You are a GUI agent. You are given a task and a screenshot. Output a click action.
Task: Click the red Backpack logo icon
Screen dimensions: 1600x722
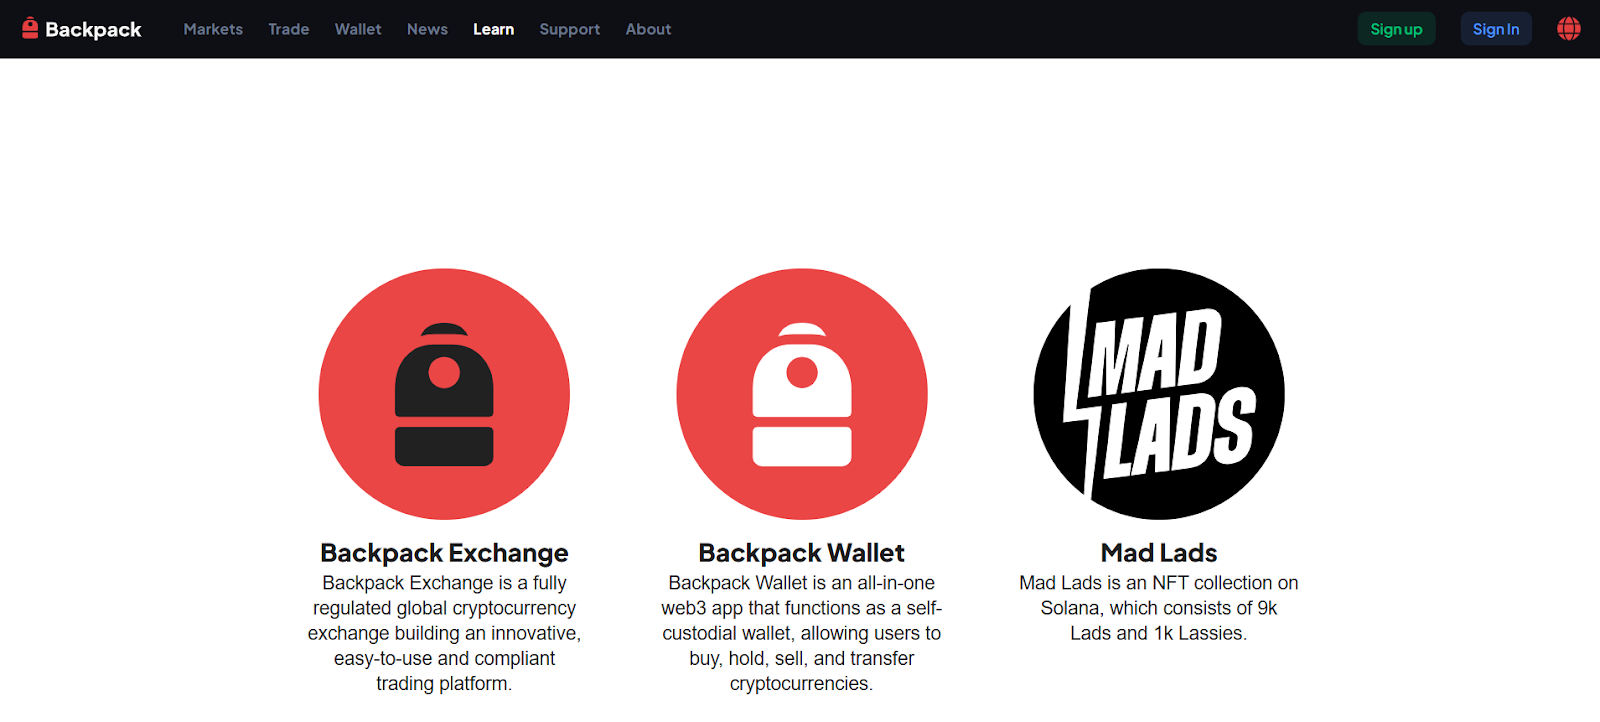pyautogui.click(x=31, y=28)
